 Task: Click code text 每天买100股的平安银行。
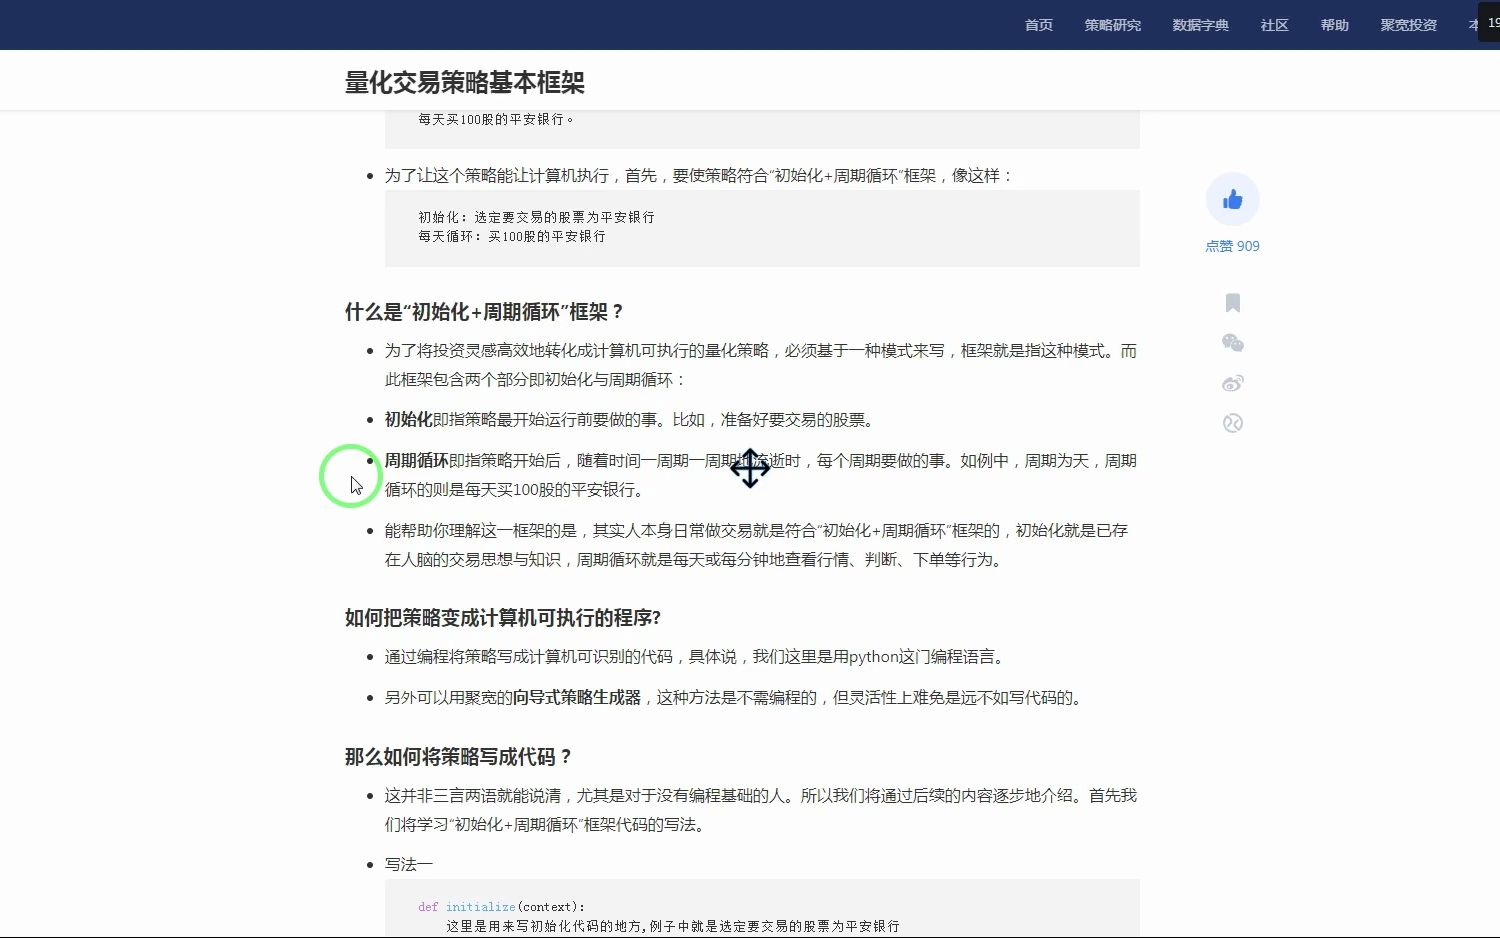coord(496,119)
